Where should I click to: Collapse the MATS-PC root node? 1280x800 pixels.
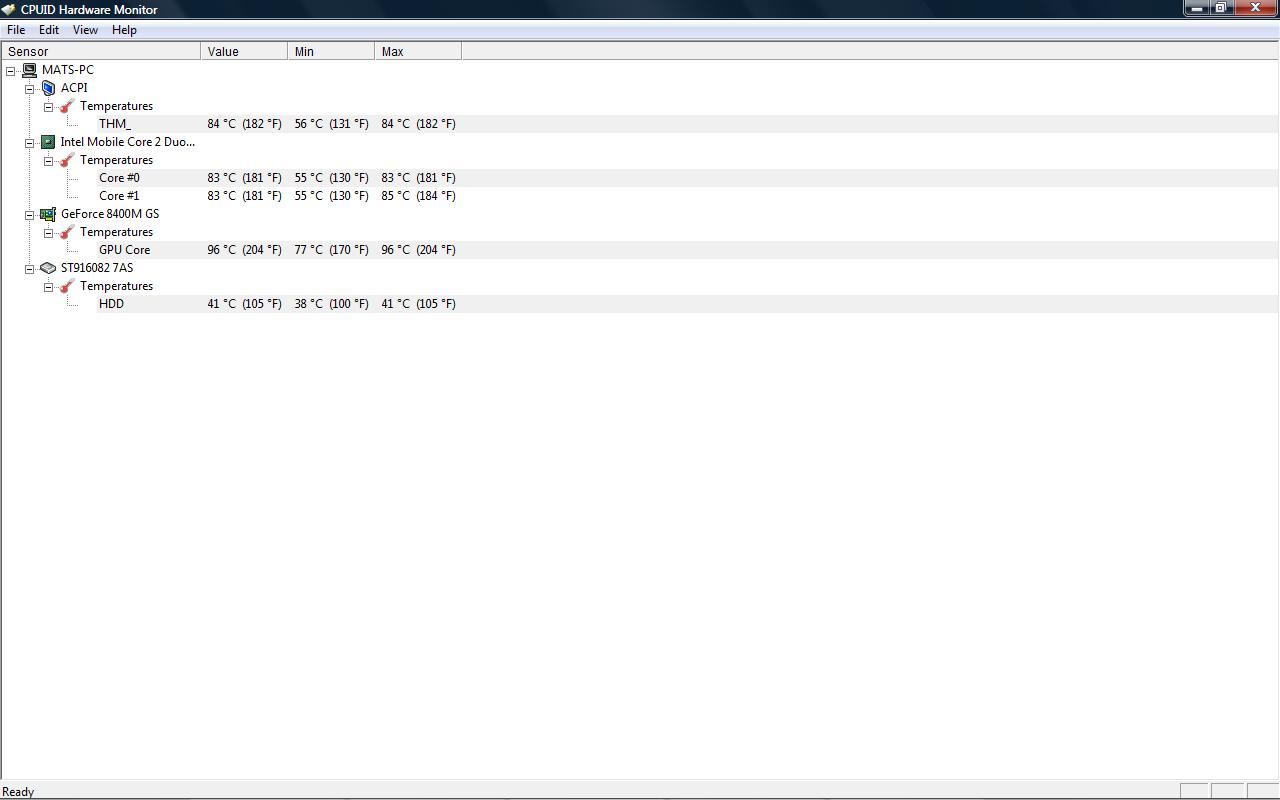pyautogui.click(x=11, y=71)
